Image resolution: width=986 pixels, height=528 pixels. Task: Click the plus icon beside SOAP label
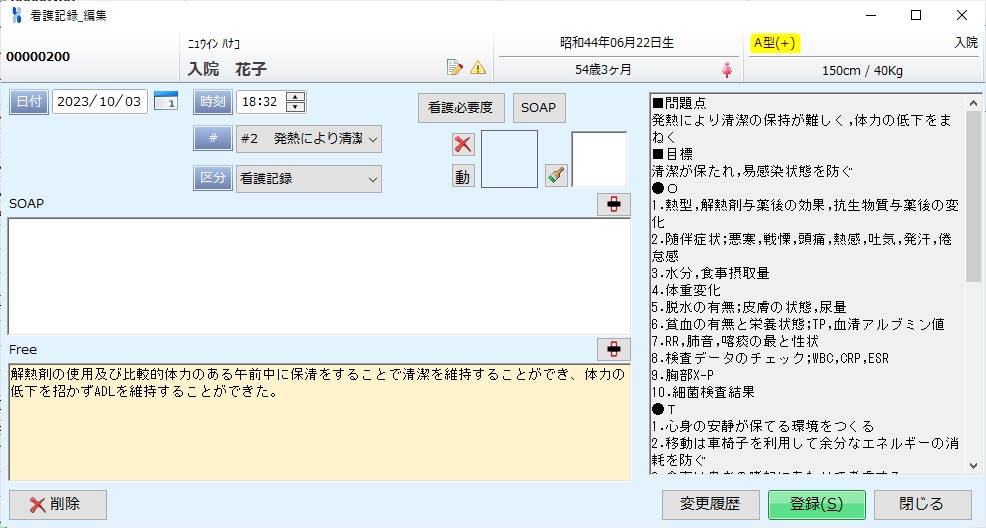click(614, 204)
